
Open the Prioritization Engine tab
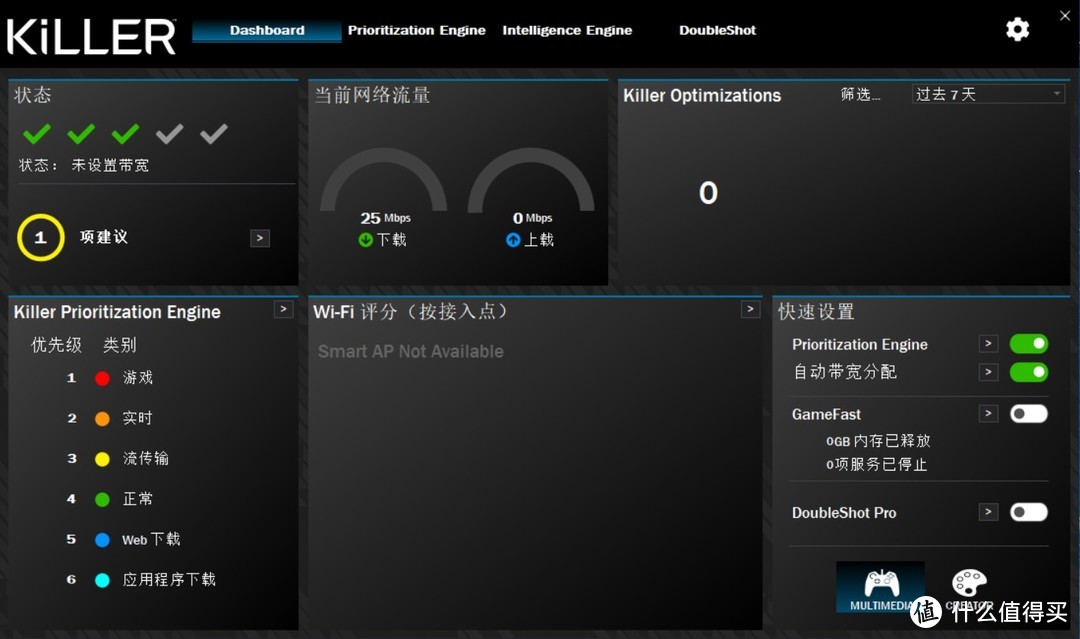pos(417,30)
